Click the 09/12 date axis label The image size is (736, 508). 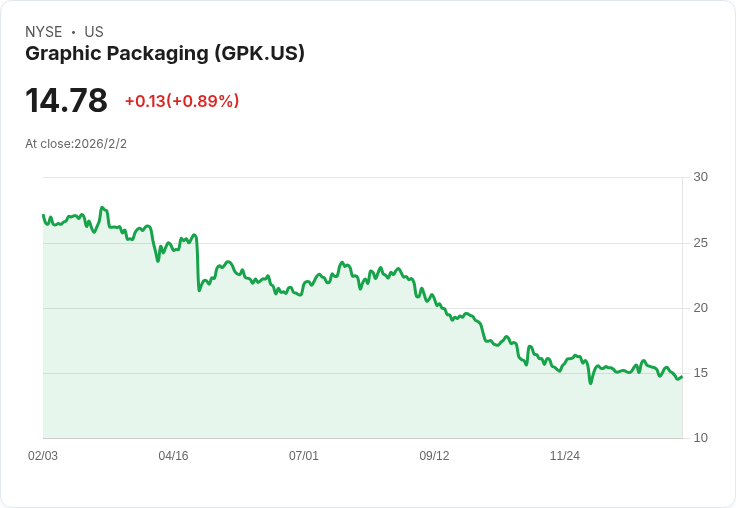click(434, 456)
